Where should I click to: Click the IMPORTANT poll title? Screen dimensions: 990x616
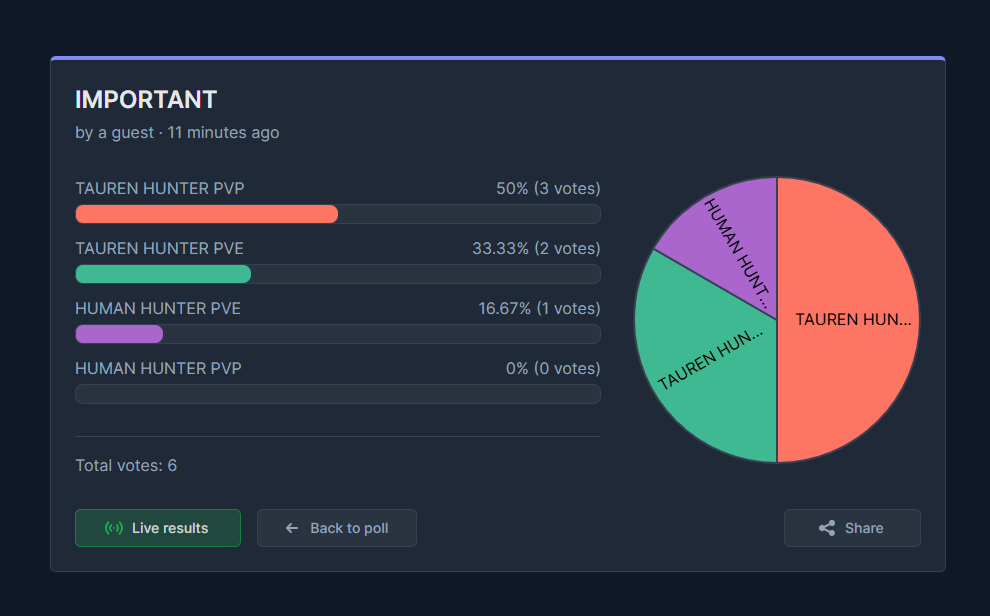(x=146, y=99)
